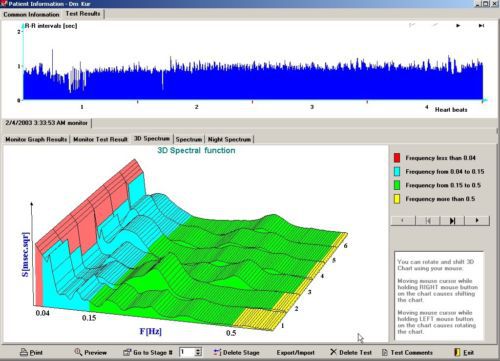The width and height of the screenshot is (500, 361).
Task: Decrease the stage number spinner
Action: [198, 354]
